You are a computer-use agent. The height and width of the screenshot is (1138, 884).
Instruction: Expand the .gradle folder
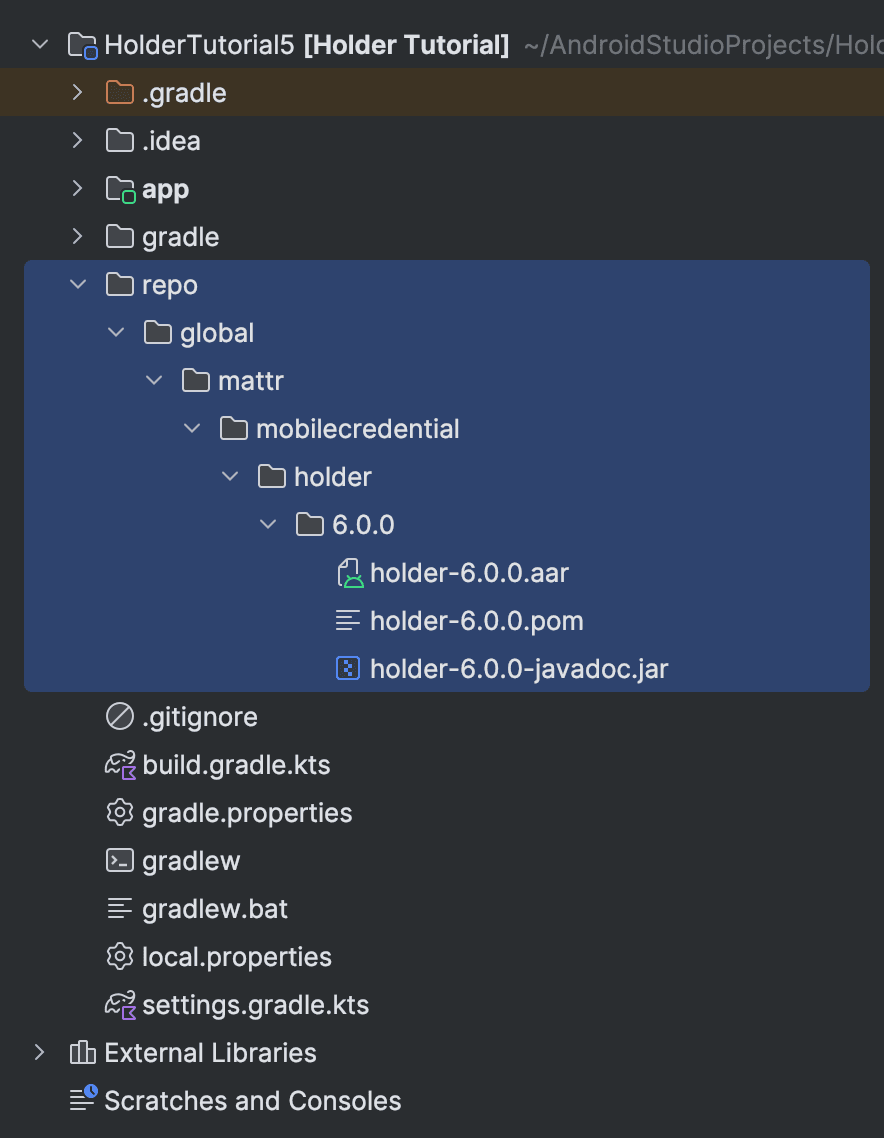(x=78, y=93)
